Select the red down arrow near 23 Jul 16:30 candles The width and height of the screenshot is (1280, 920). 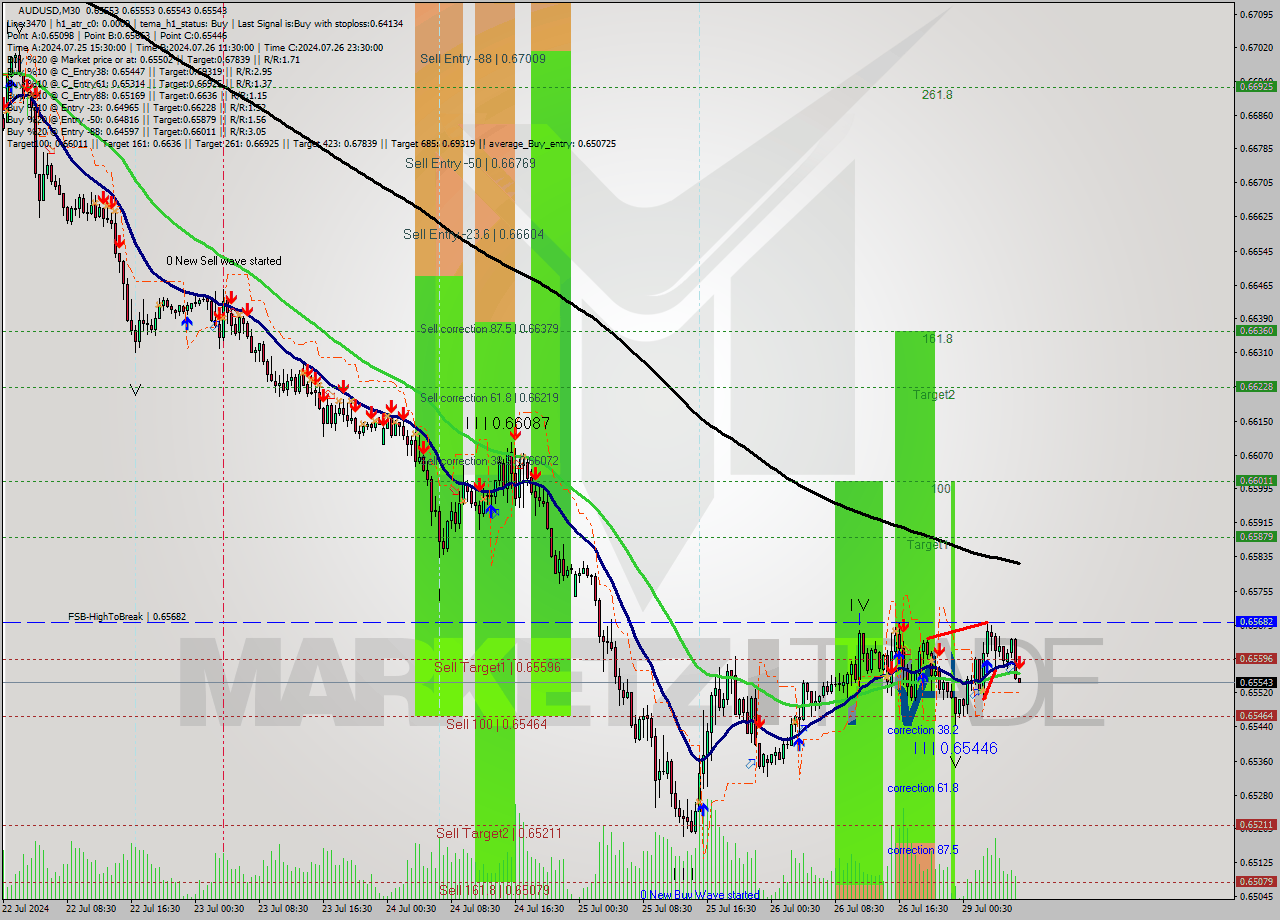click(x=345, y=387)
